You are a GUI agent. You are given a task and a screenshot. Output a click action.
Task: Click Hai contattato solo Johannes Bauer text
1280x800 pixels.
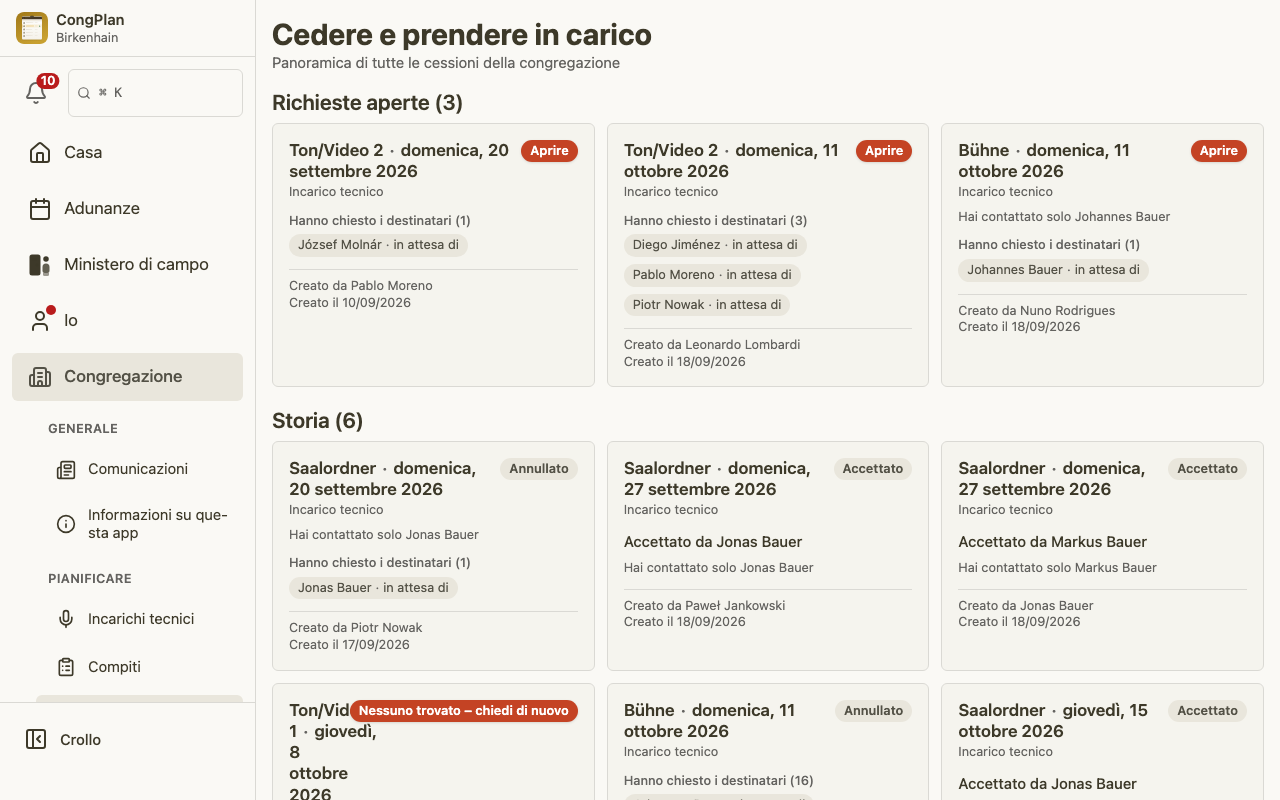pyautogui.click(x=1064, y=217)
